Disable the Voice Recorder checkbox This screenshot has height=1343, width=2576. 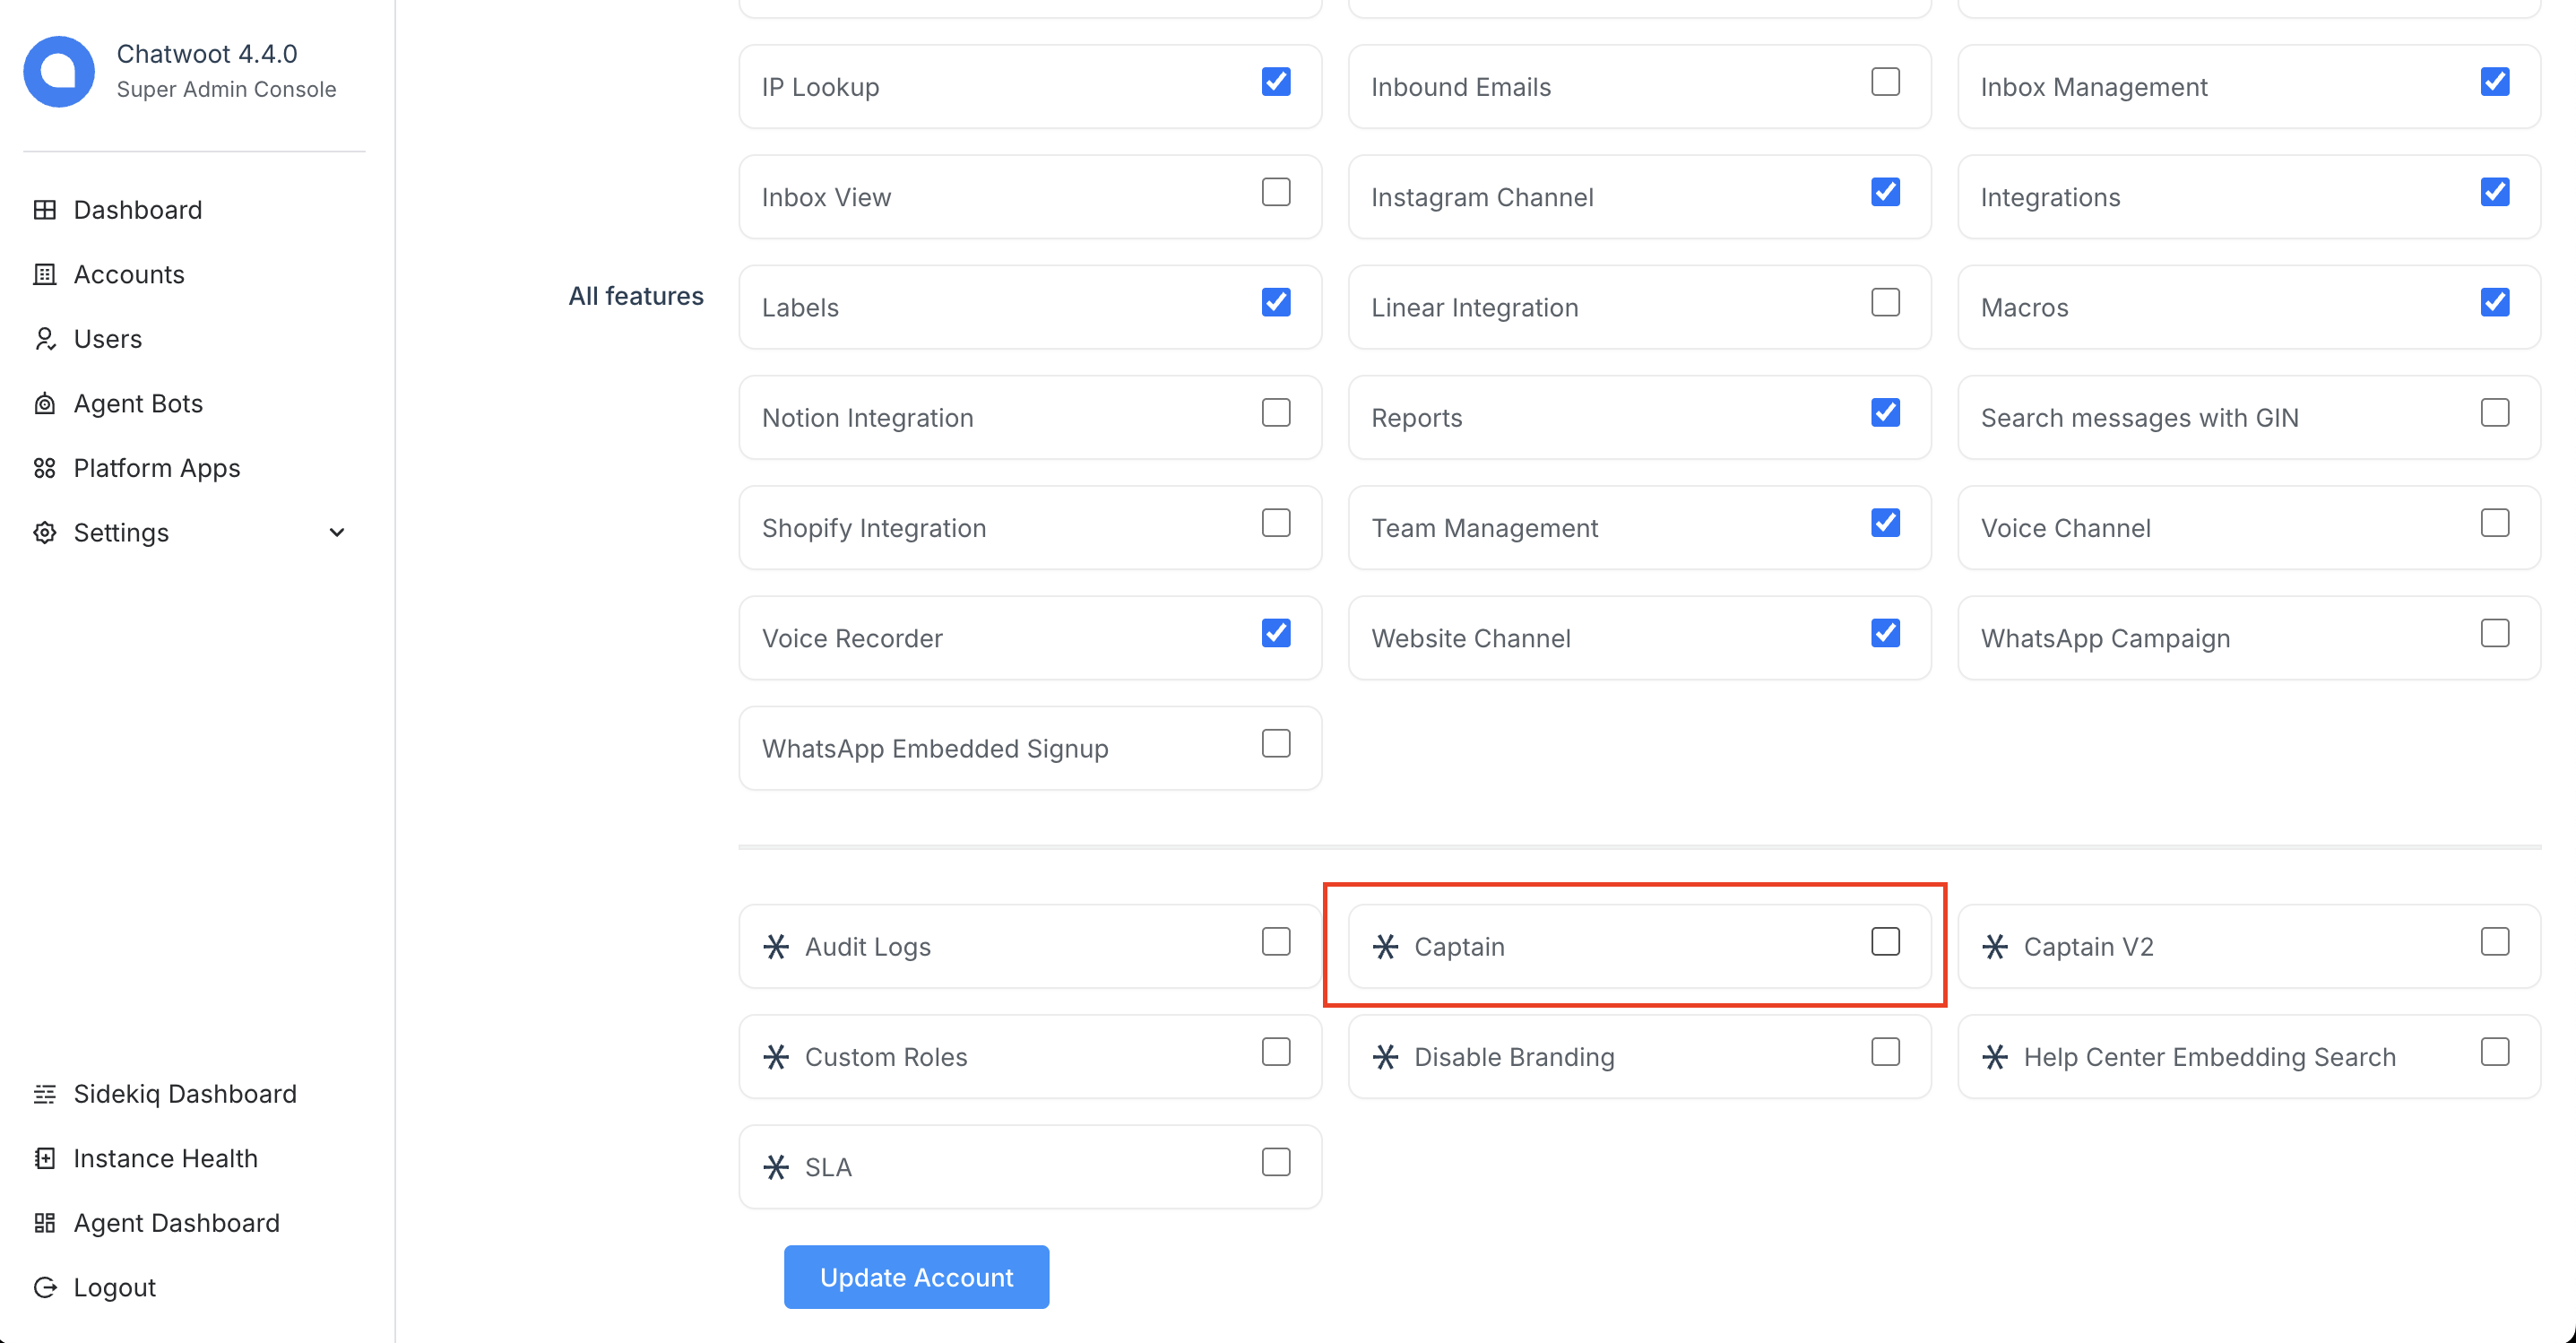click(1276, 633)
